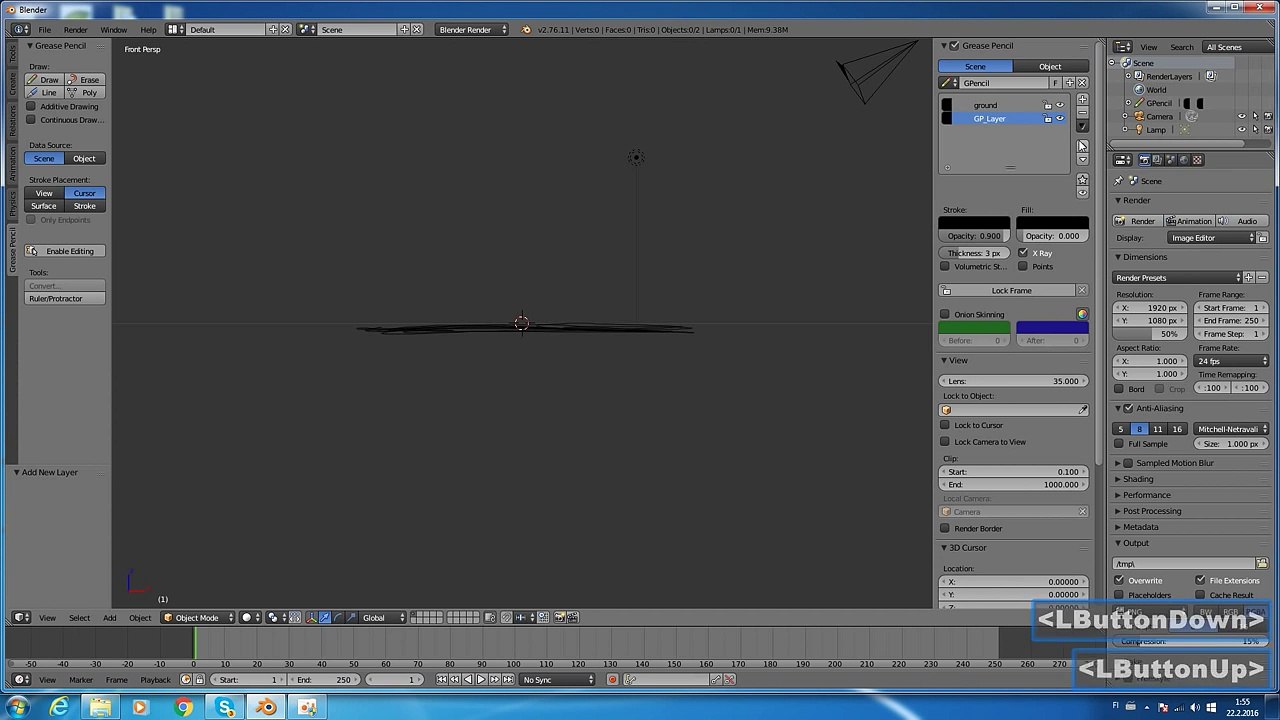
Task: Open the Help menu
Action: click(148, 30)
